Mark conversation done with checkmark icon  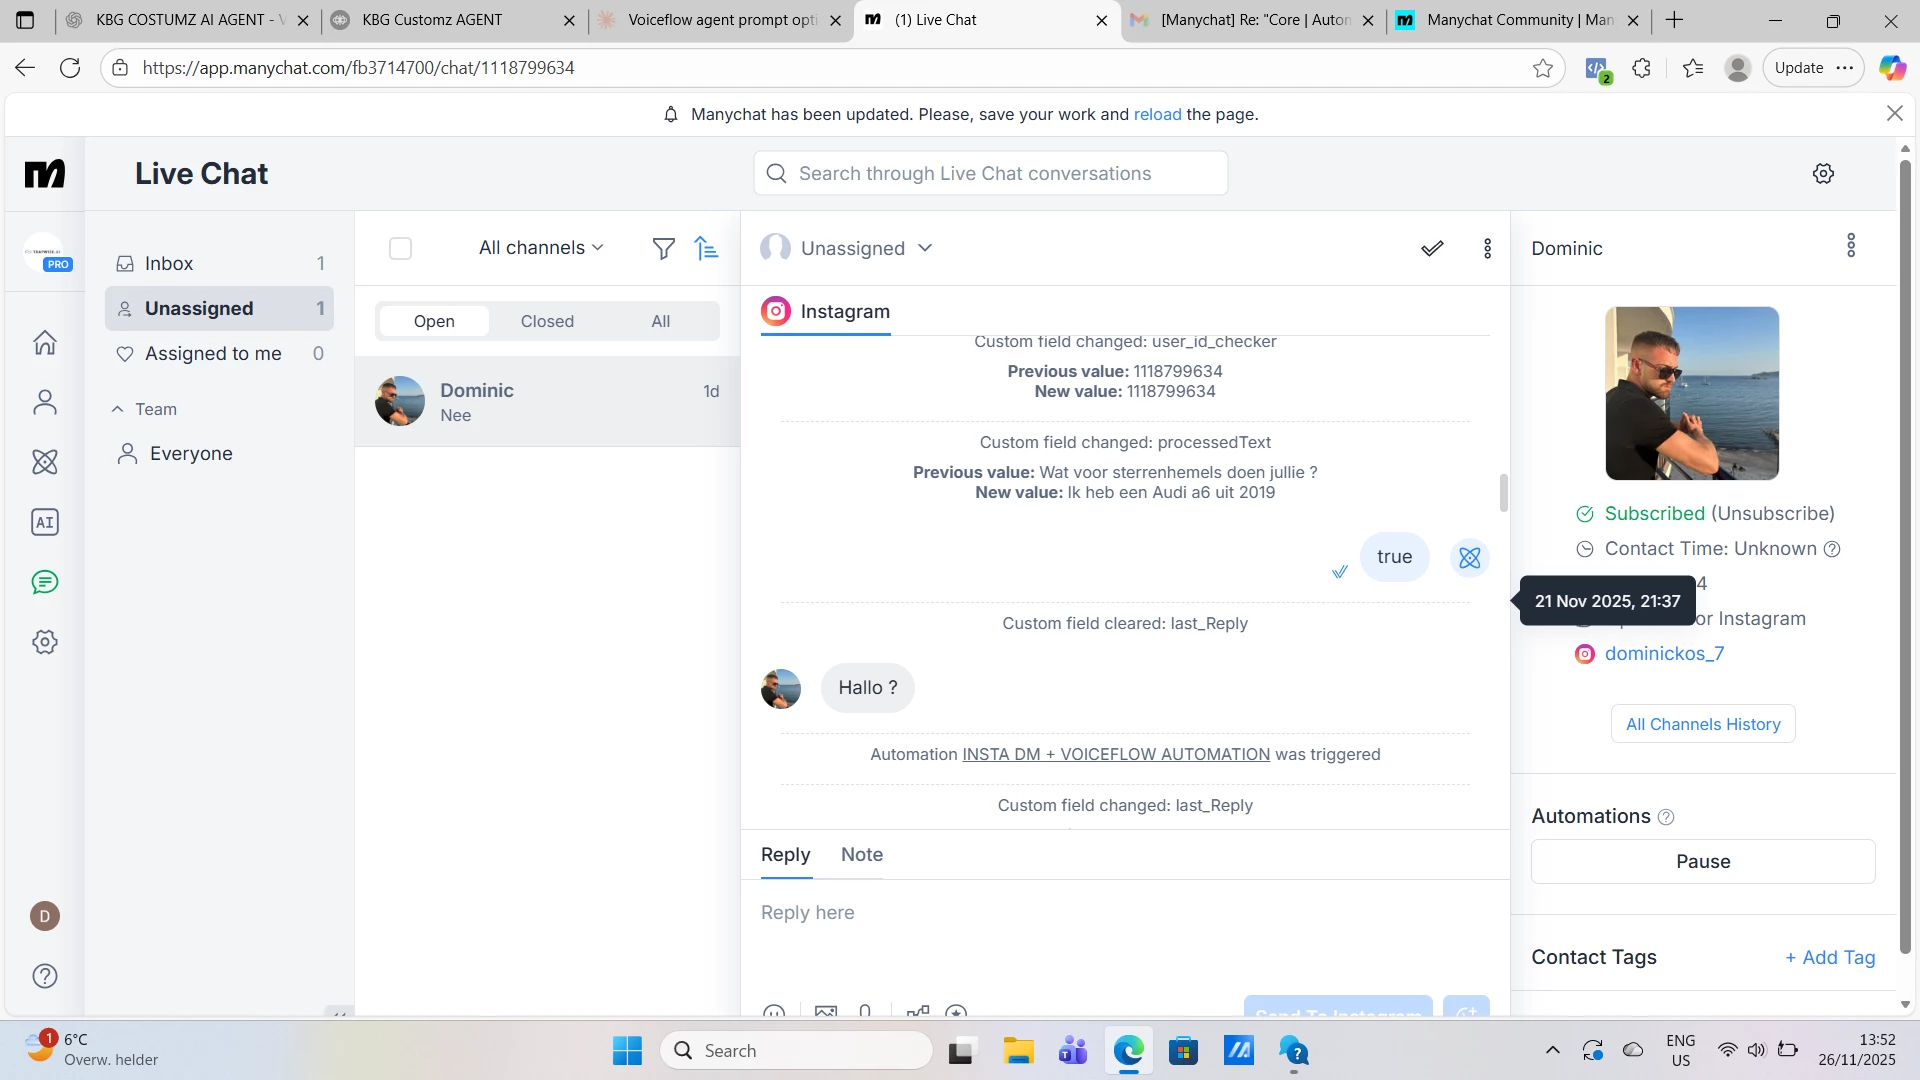click(1432, 248)
